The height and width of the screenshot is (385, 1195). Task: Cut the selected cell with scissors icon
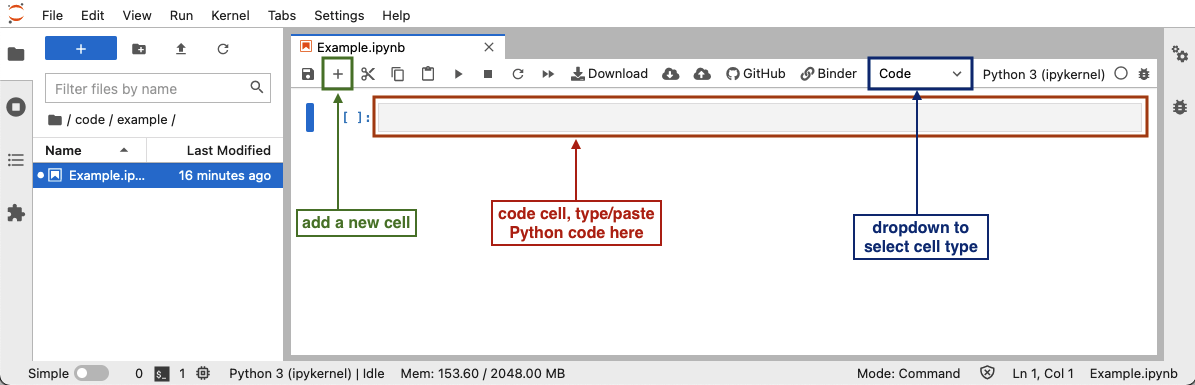(368, 74)
